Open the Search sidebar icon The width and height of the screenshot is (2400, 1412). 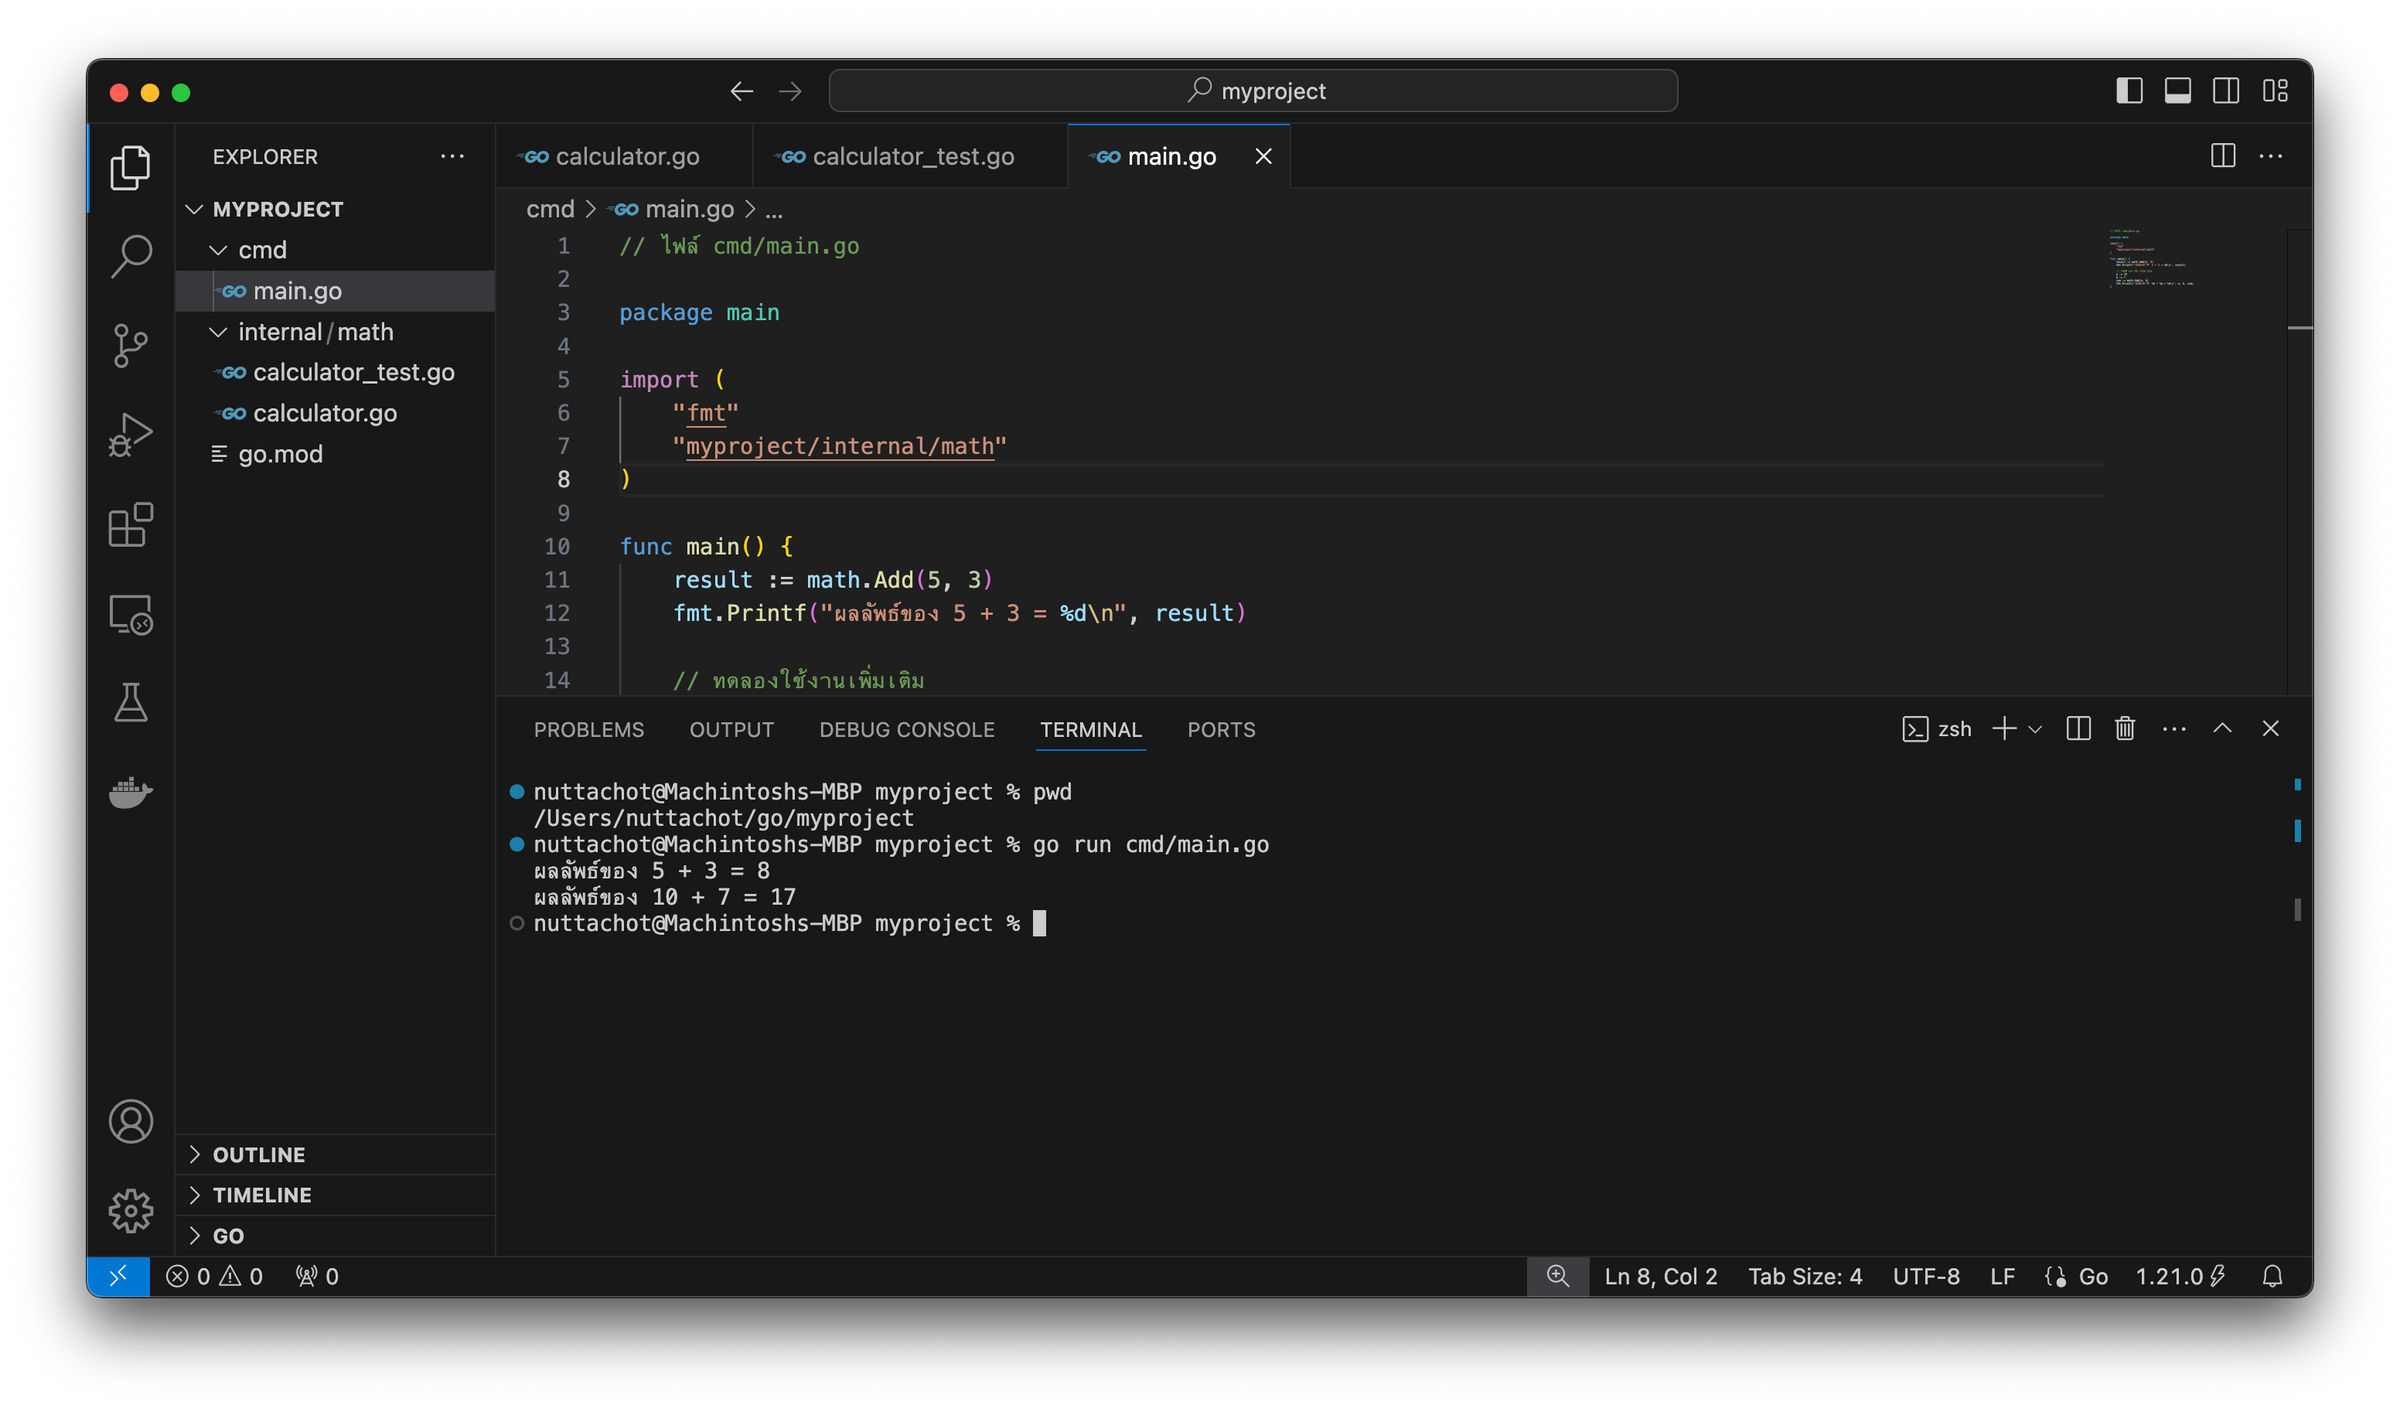tap(130, 256)
